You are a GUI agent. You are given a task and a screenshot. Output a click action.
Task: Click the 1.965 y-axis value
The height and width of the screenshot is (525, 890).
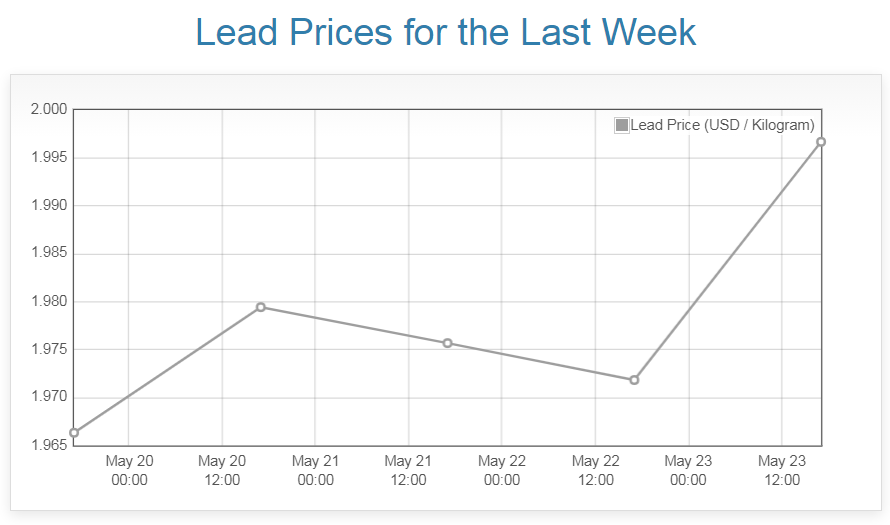48,445
